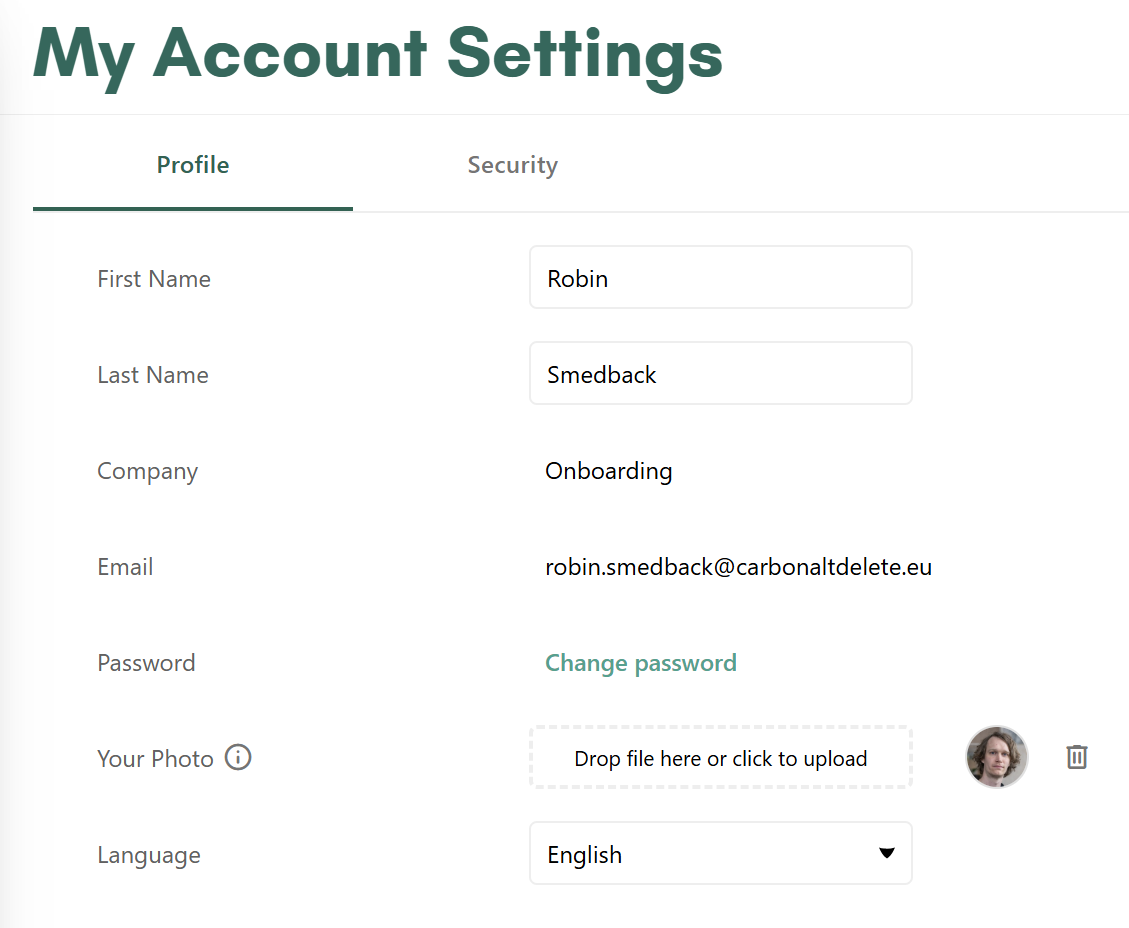1129x928 pixels.
Task: Click the Change password link
Action: [x=641, y=663]
